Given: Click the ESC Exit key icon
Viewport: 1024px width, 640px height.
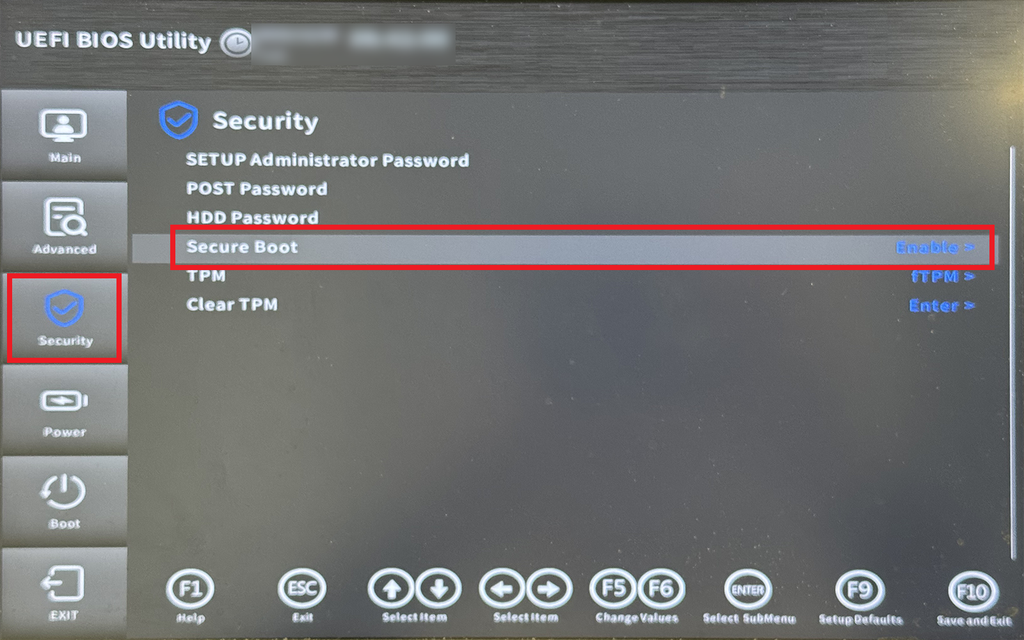Looking at the screenshot, I should pyautogui.click(x=302, y=589).
